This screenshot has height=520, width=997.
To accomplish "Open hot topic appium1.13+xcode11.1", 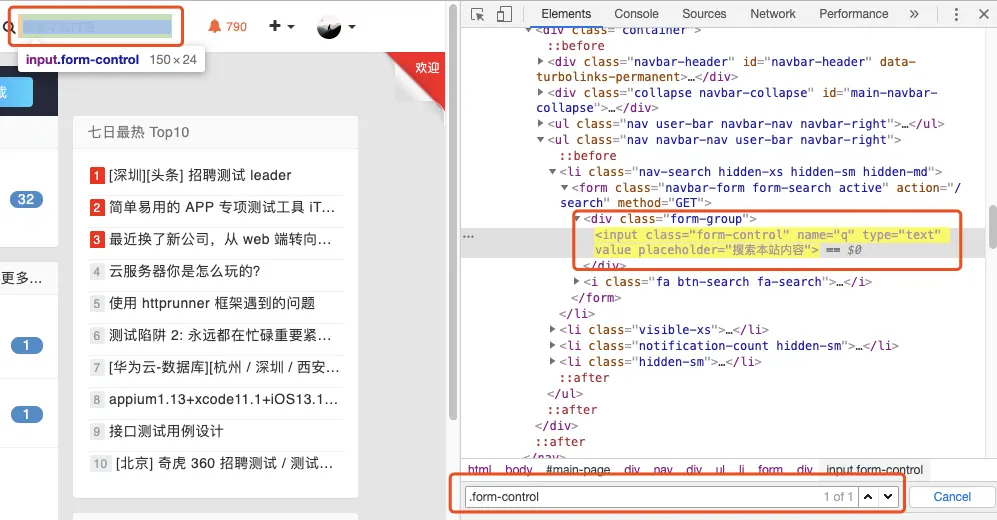I will pyautogui.click(x=223, y=399).
